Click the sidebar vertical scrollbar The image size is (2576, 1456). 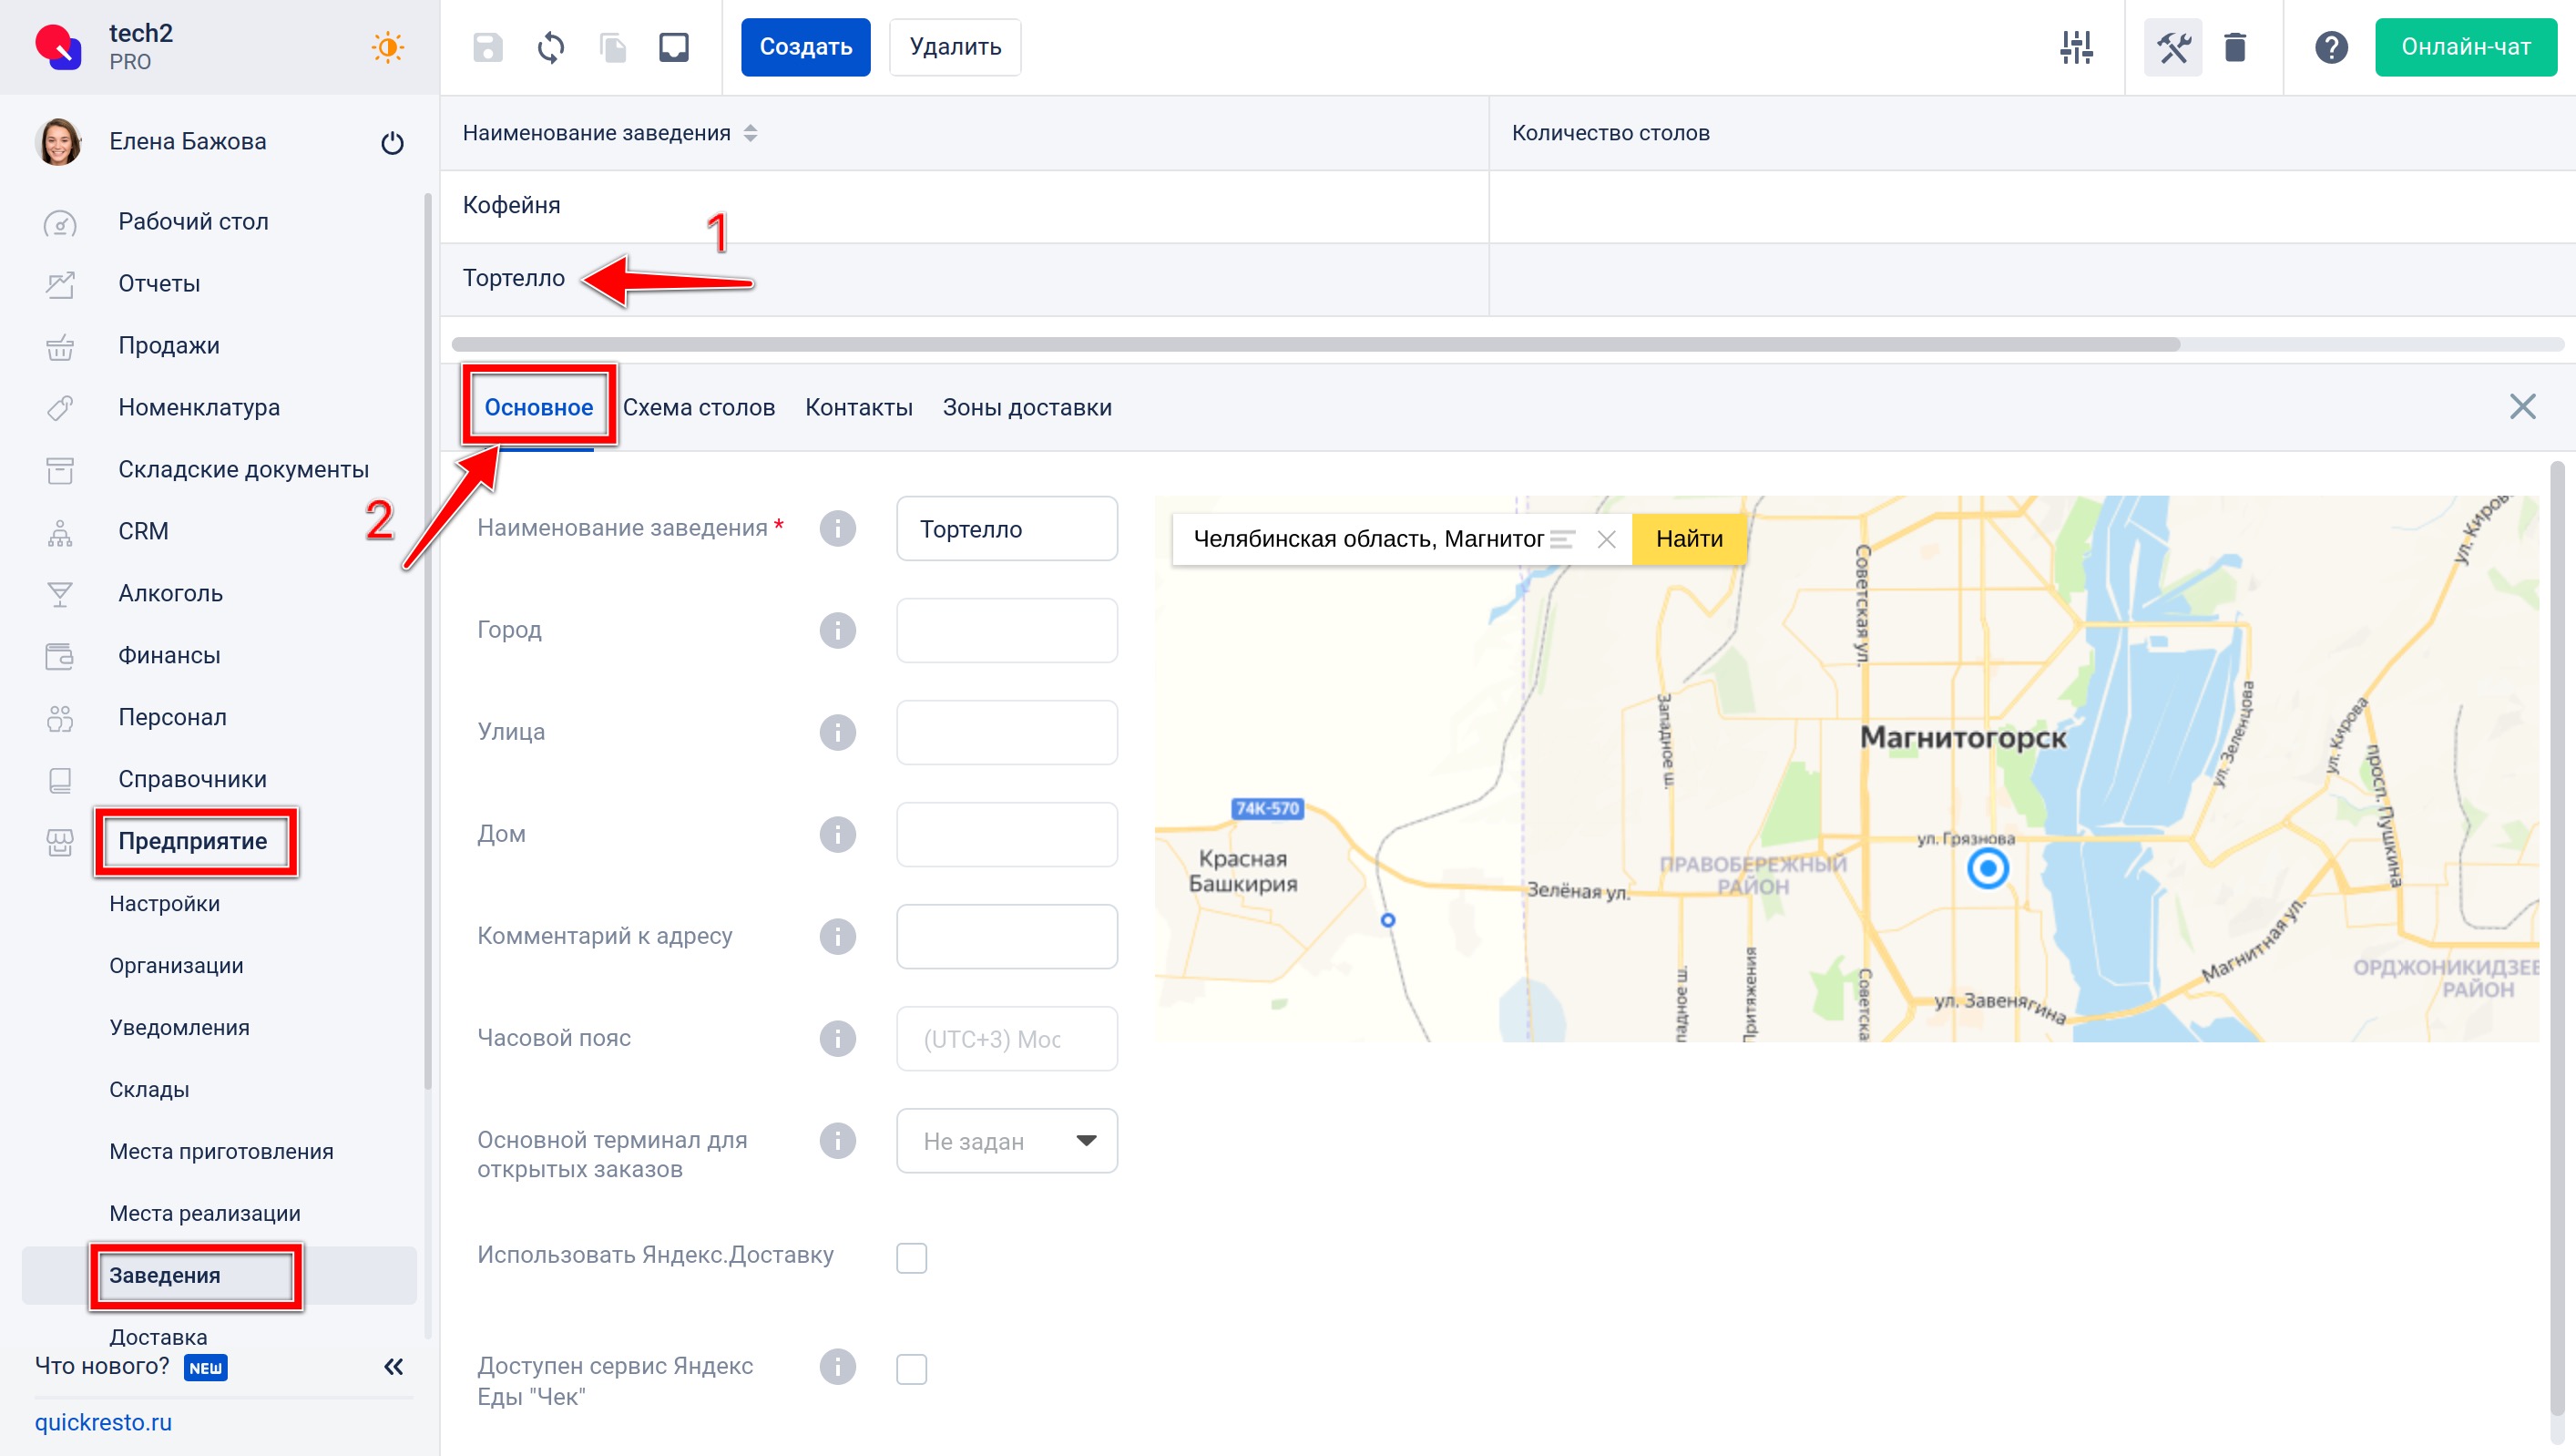click(x=428, y=640)
